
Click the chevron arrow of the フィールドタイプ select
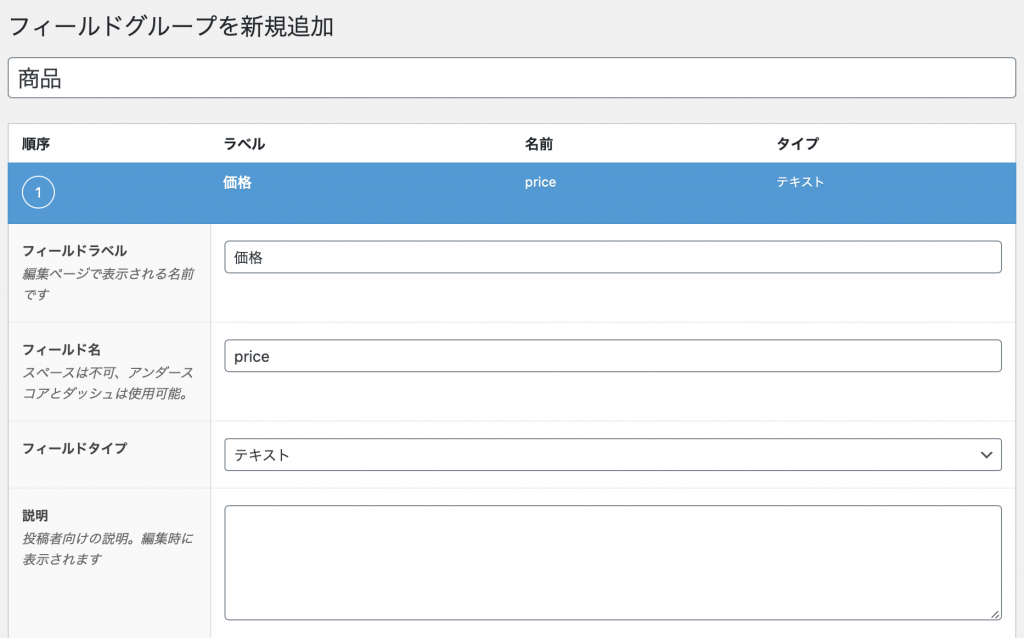[985, 455]
